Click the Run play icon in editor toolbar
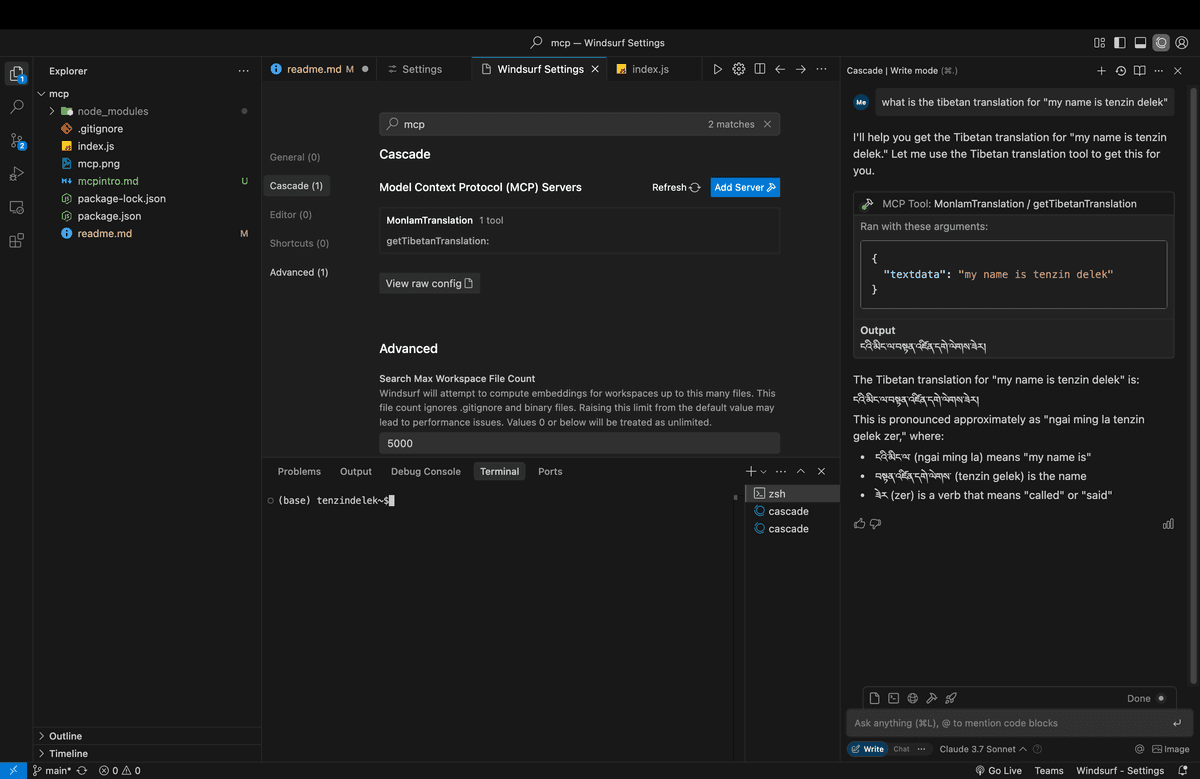 click(717, 69)
